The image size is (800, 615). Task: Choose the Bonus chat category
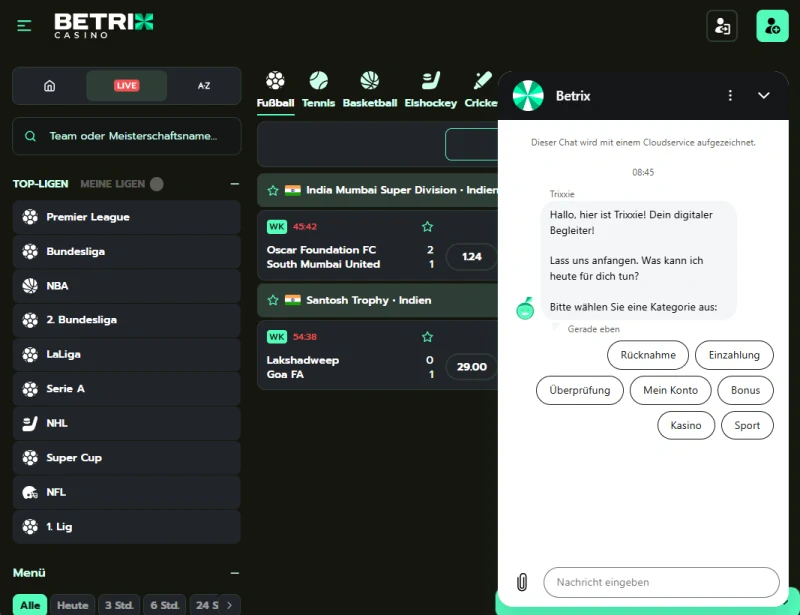(745, 390)
